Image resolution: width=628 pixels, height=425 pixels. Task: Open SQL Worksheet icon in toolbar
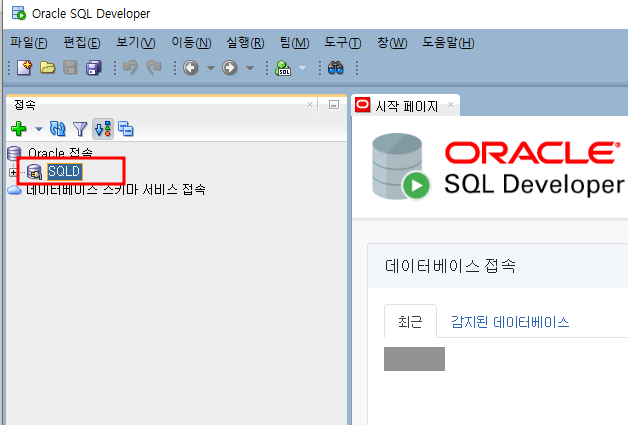tap(283, 68)
